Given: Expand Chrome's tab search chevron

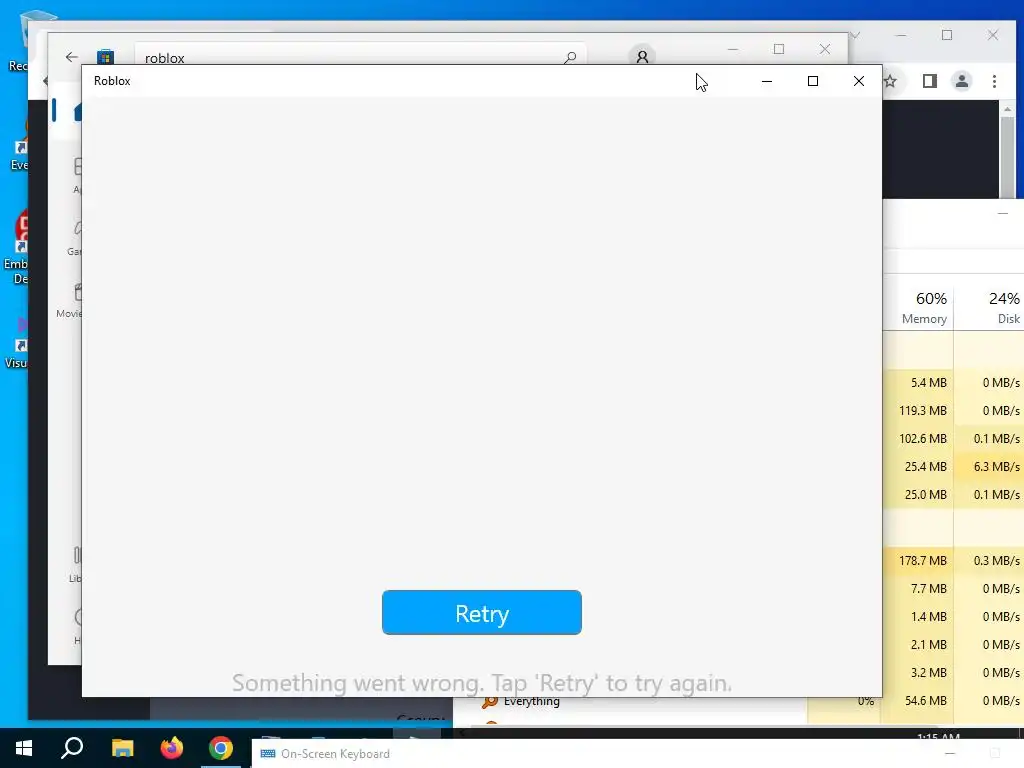Looking at the screenshot, I should (856, 35).
